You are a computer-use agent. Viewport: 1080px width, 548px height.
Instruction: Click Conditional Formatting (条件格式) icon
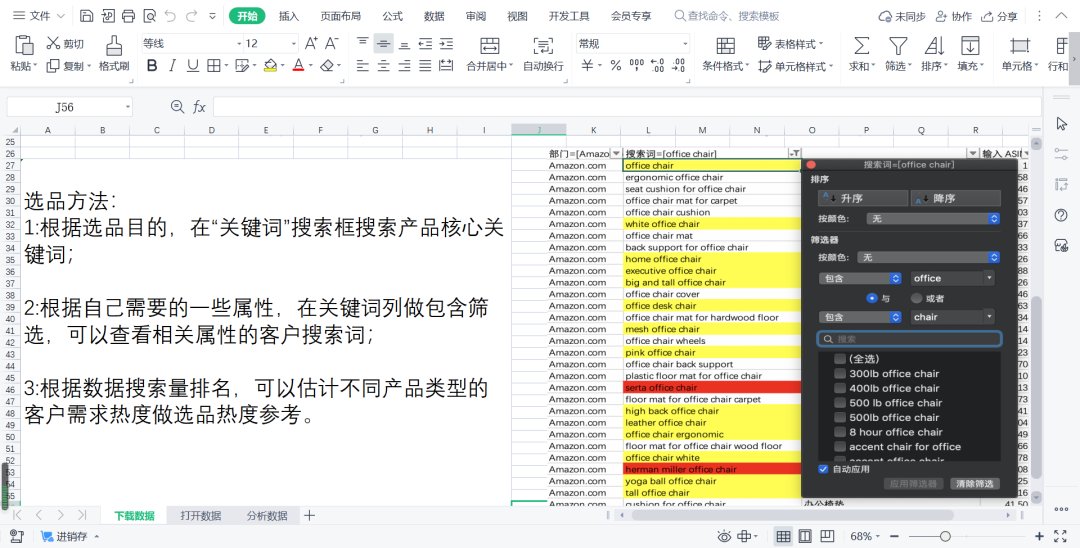click(x=725, y=46)
